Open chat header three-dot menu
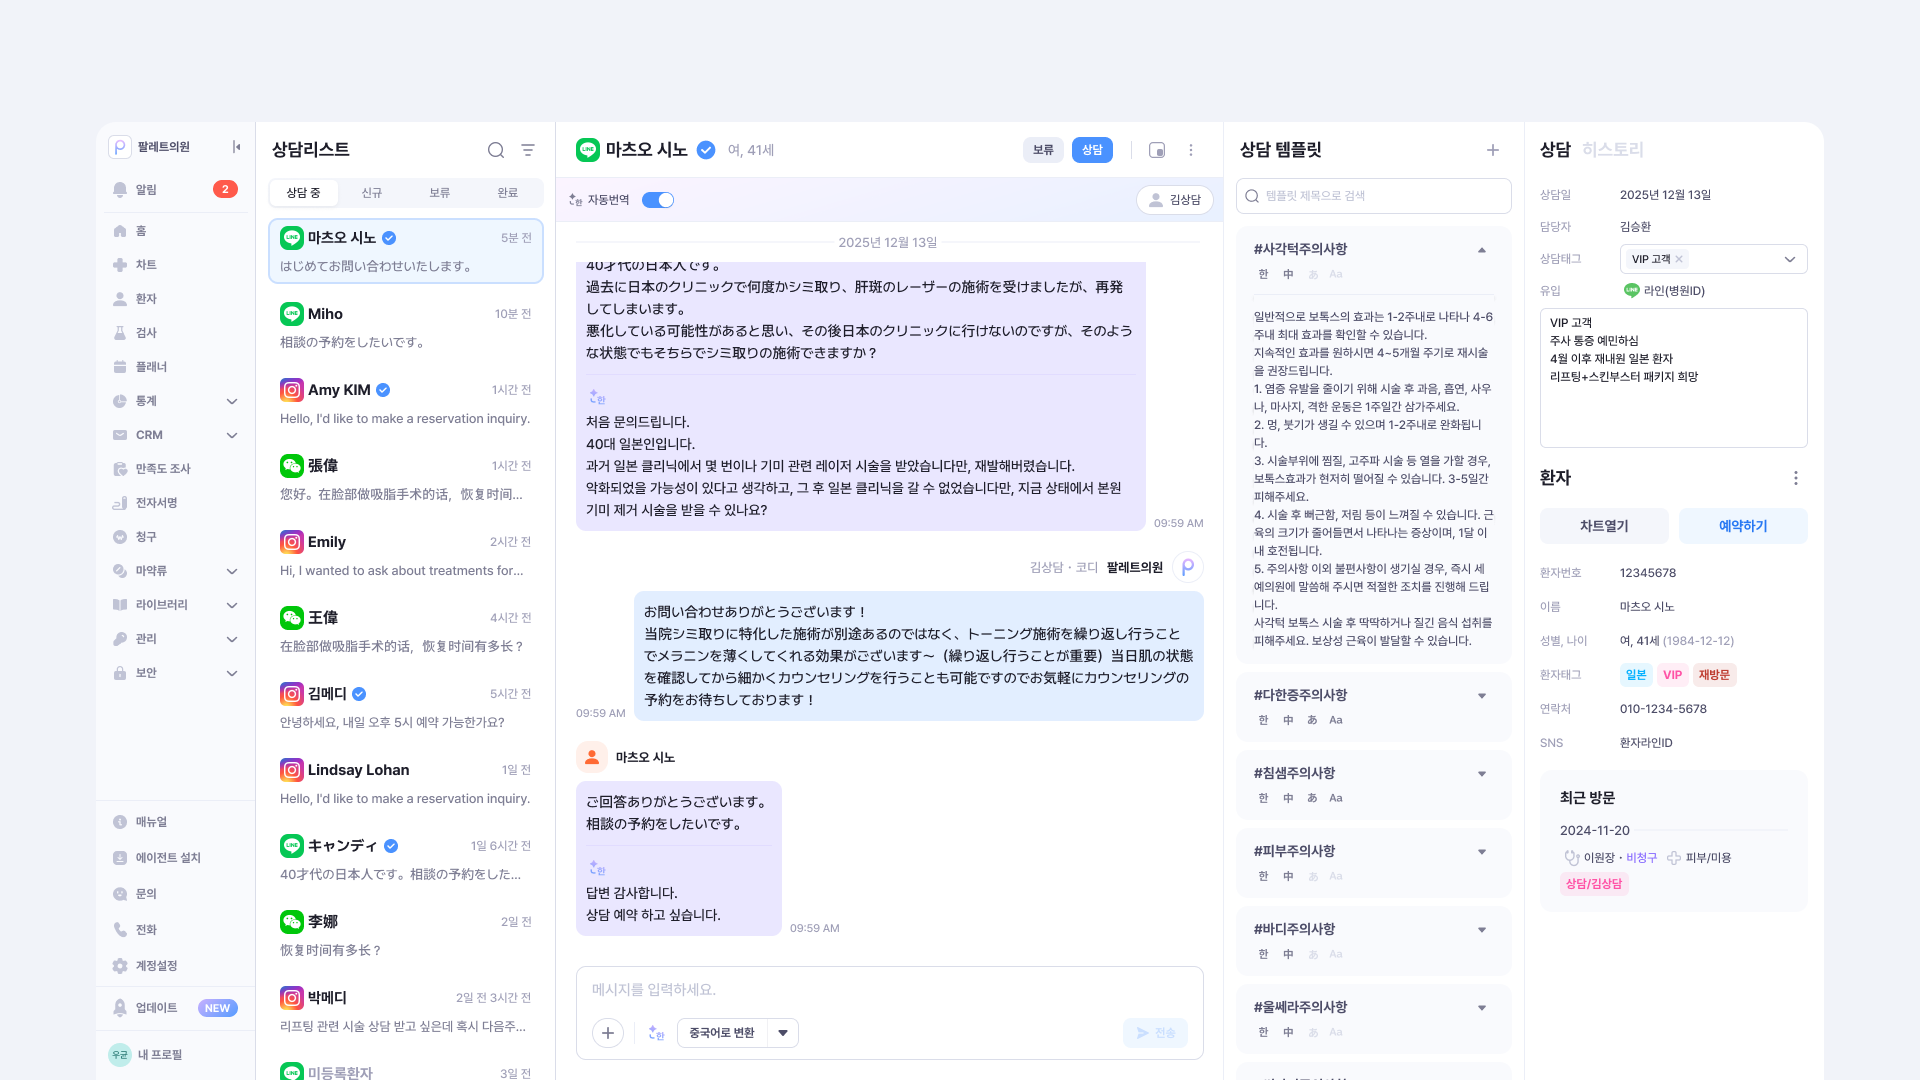 click(x=1191, y=150)
